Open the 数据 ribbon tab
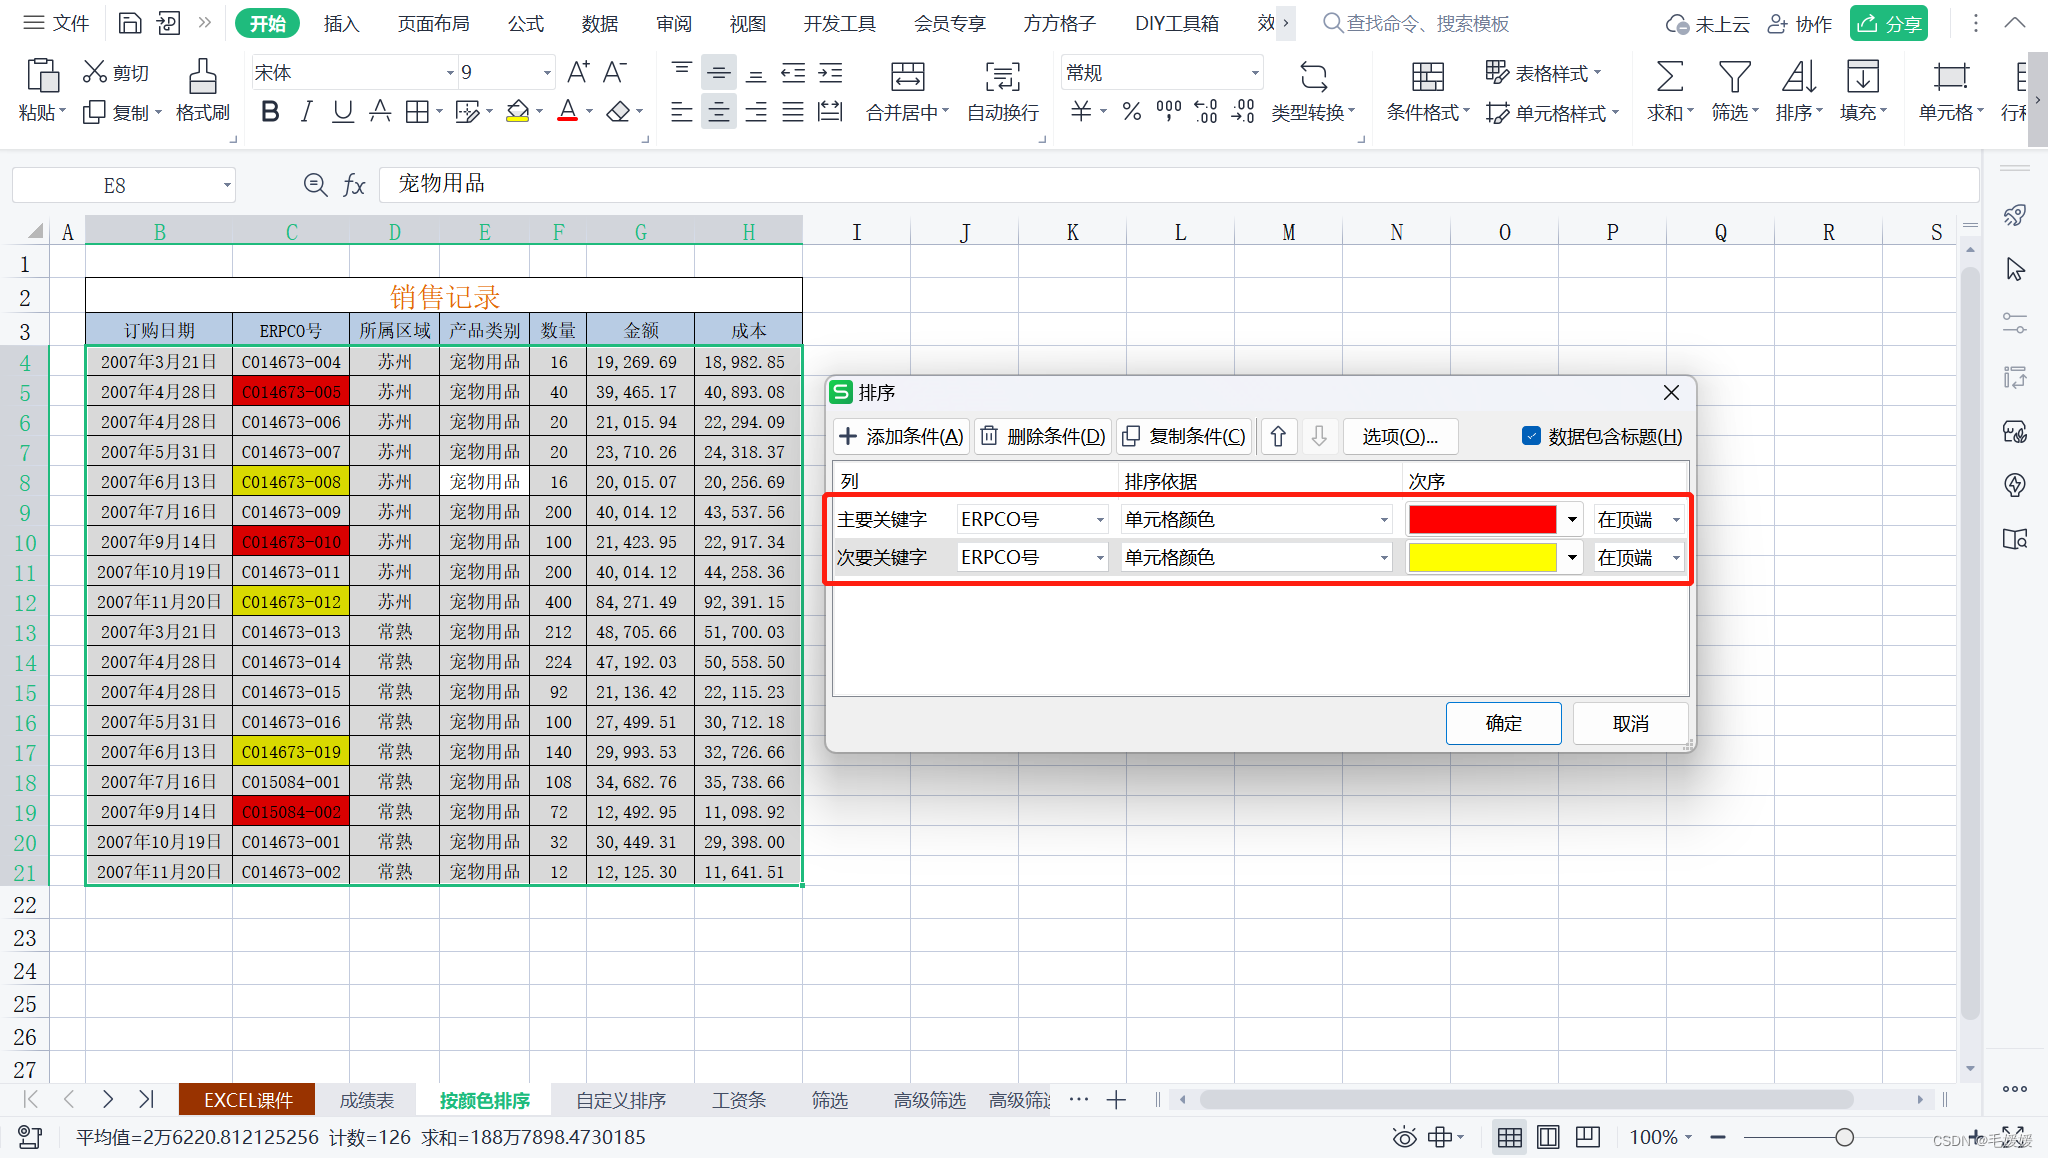The height and width of the screenshot is (1158, 2048). coord(599,23)
